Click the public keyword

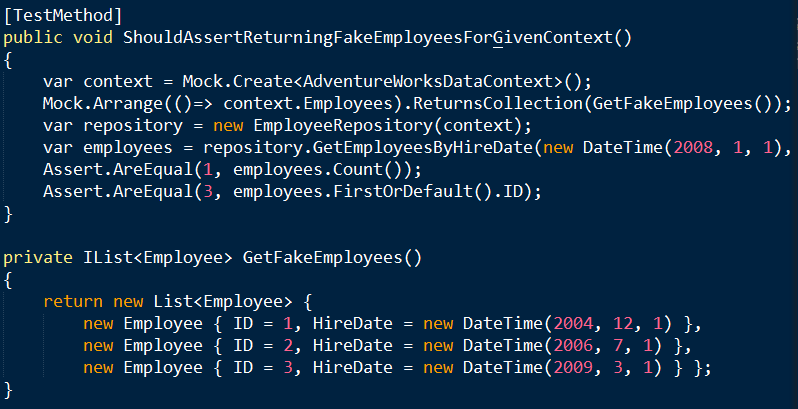(x=29, y=38)
